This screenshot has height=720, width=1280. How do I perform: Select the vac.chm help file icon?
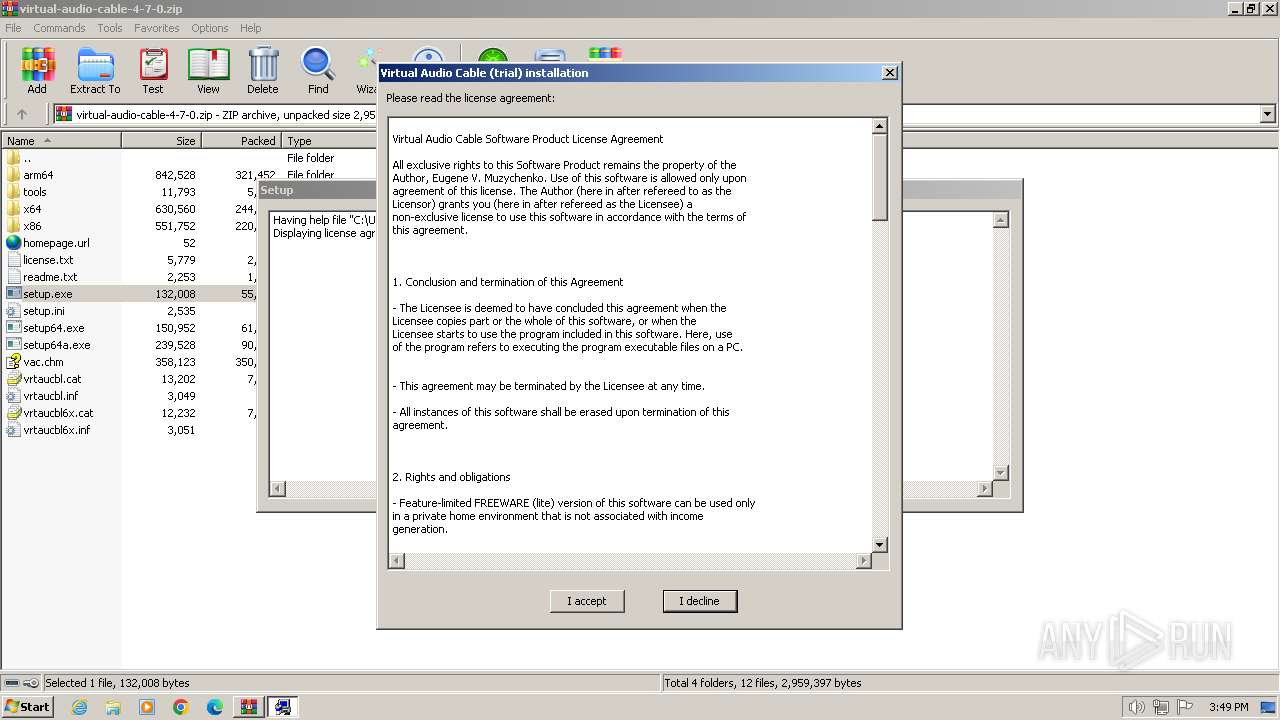click(13, 362)
